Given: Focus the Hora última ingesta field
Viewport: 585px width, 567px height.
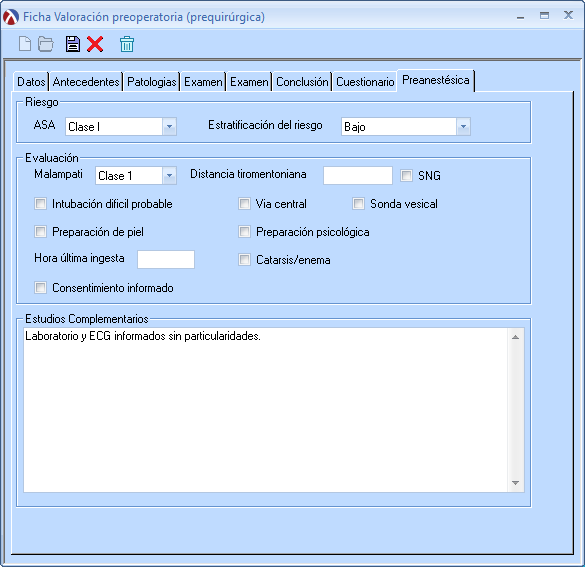Looking at the screenshot, I should pos(166,259).
